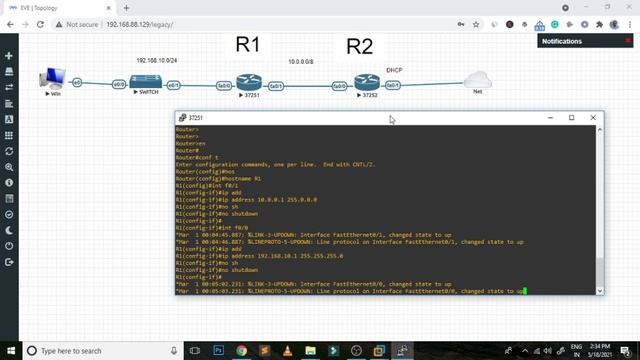Minimize the 37251 terminal window
The height and width of the screenshot is (360, 640).
pos(550,118)
